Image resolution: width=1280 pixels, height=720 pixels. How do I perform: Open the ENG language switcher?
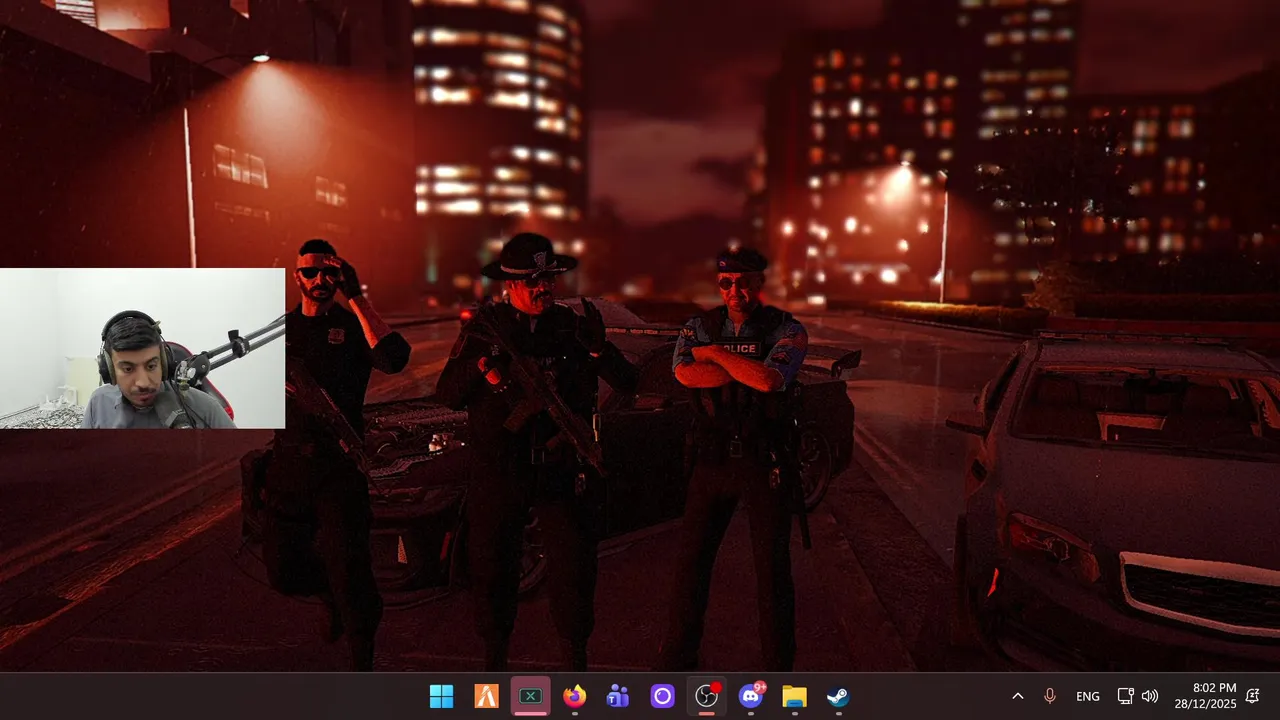tap(1088, 696)
